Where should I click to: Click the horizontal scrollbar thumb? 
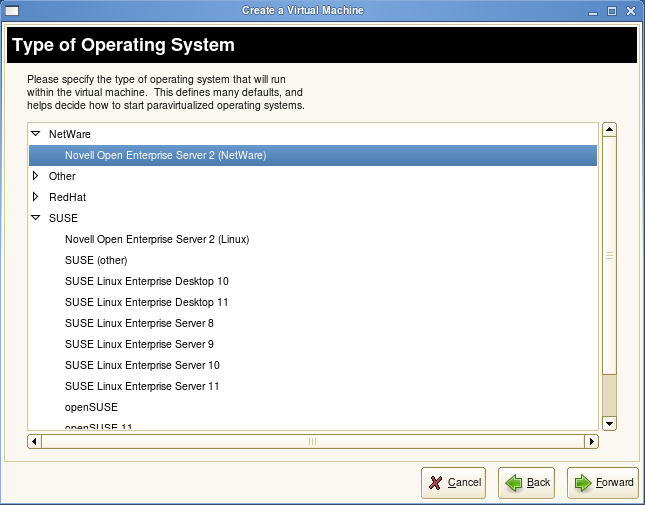pyautogui.click(x=313, y=441)
